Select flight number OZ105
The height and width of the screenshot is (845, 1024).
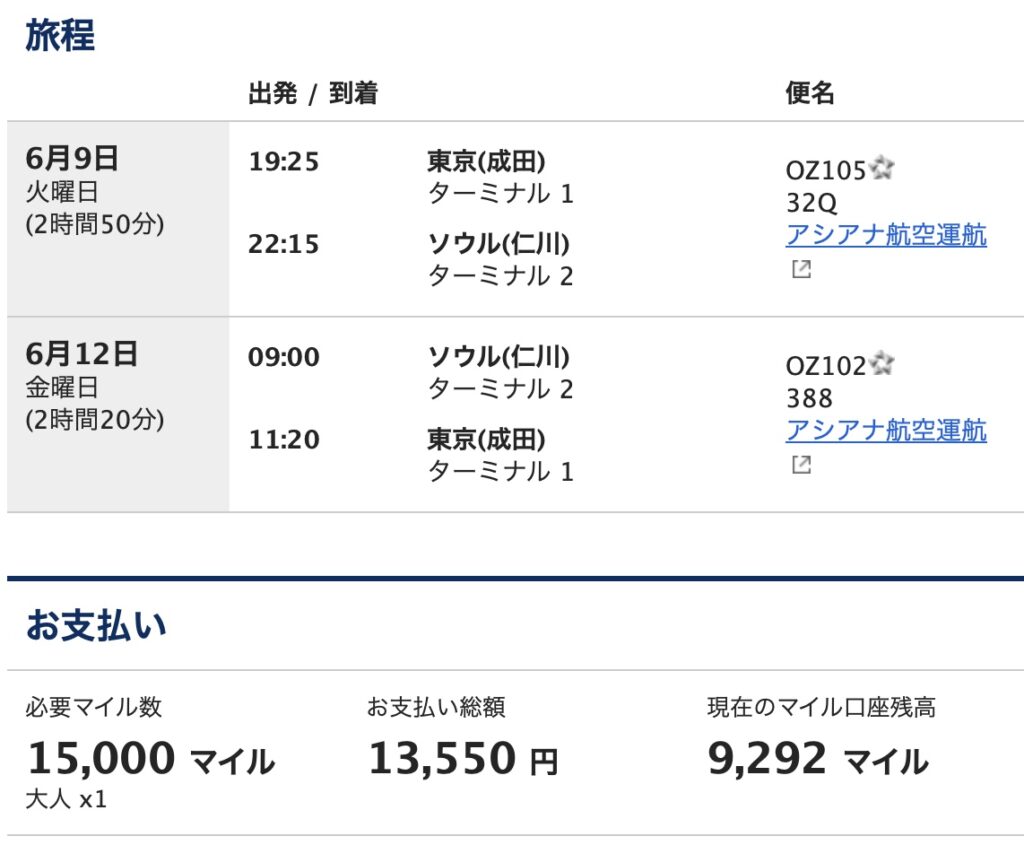825,171
